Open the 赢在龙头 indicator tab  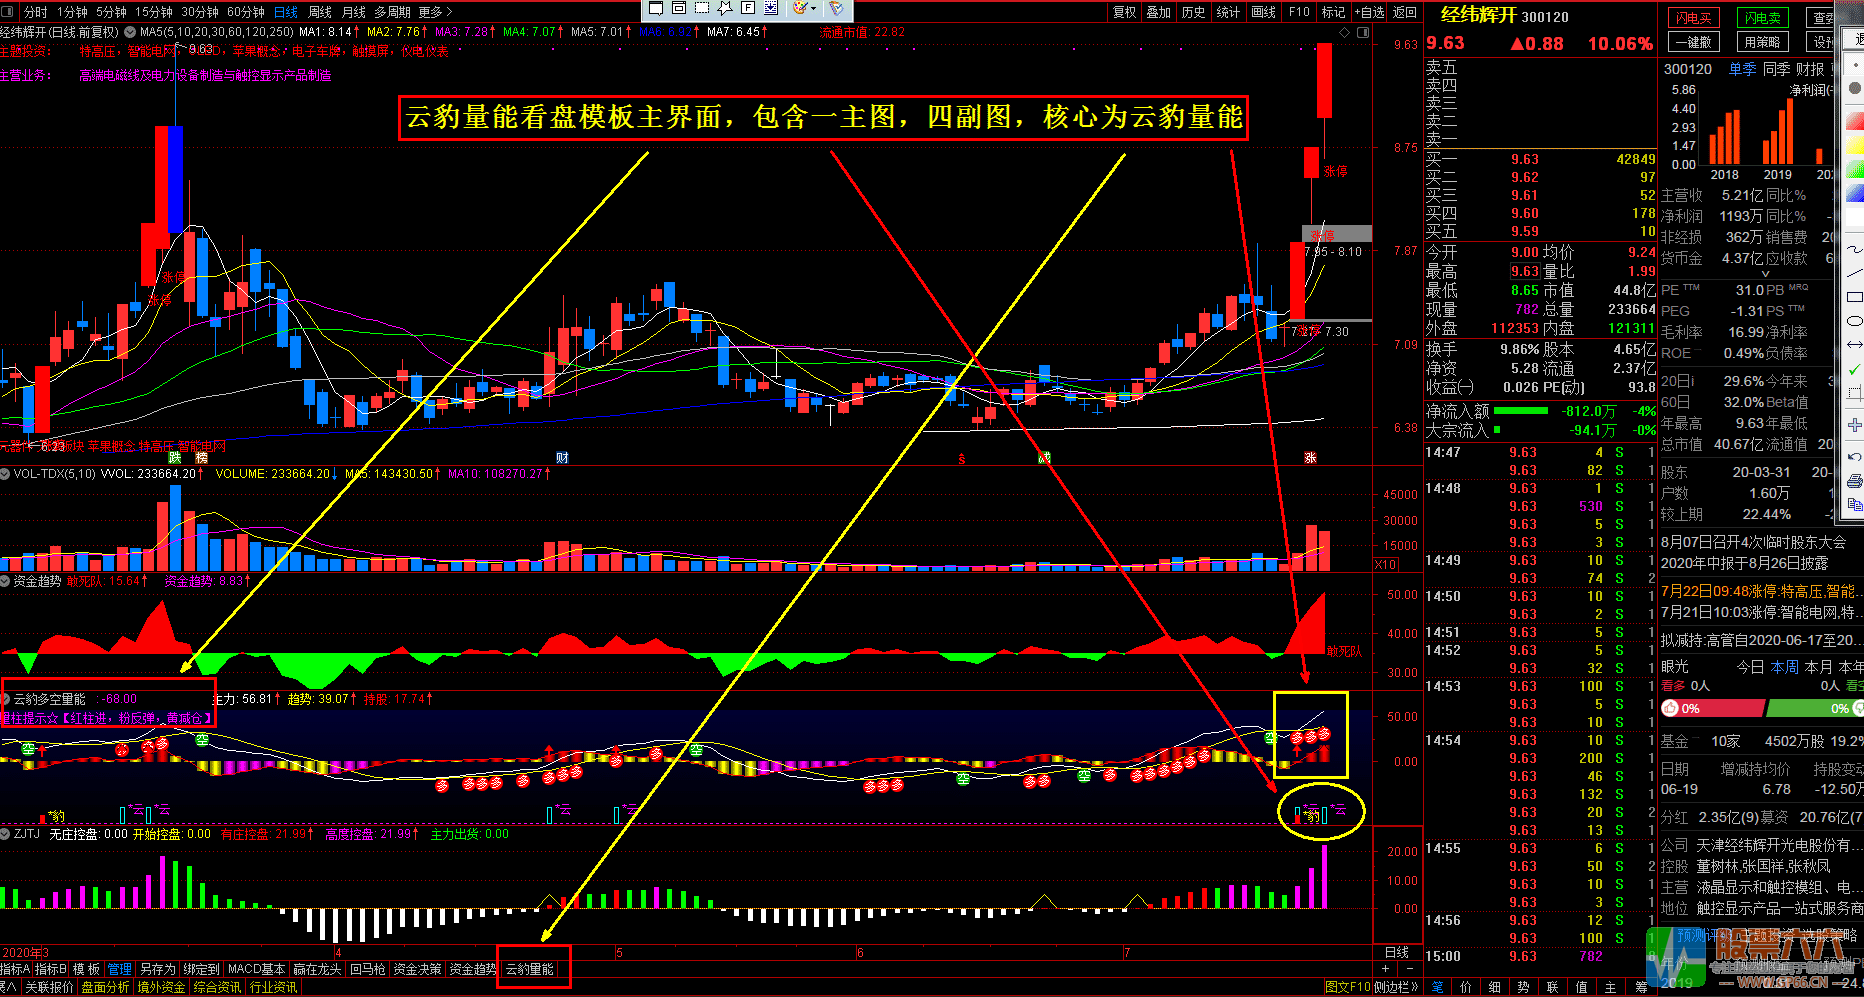pos(317,969)
